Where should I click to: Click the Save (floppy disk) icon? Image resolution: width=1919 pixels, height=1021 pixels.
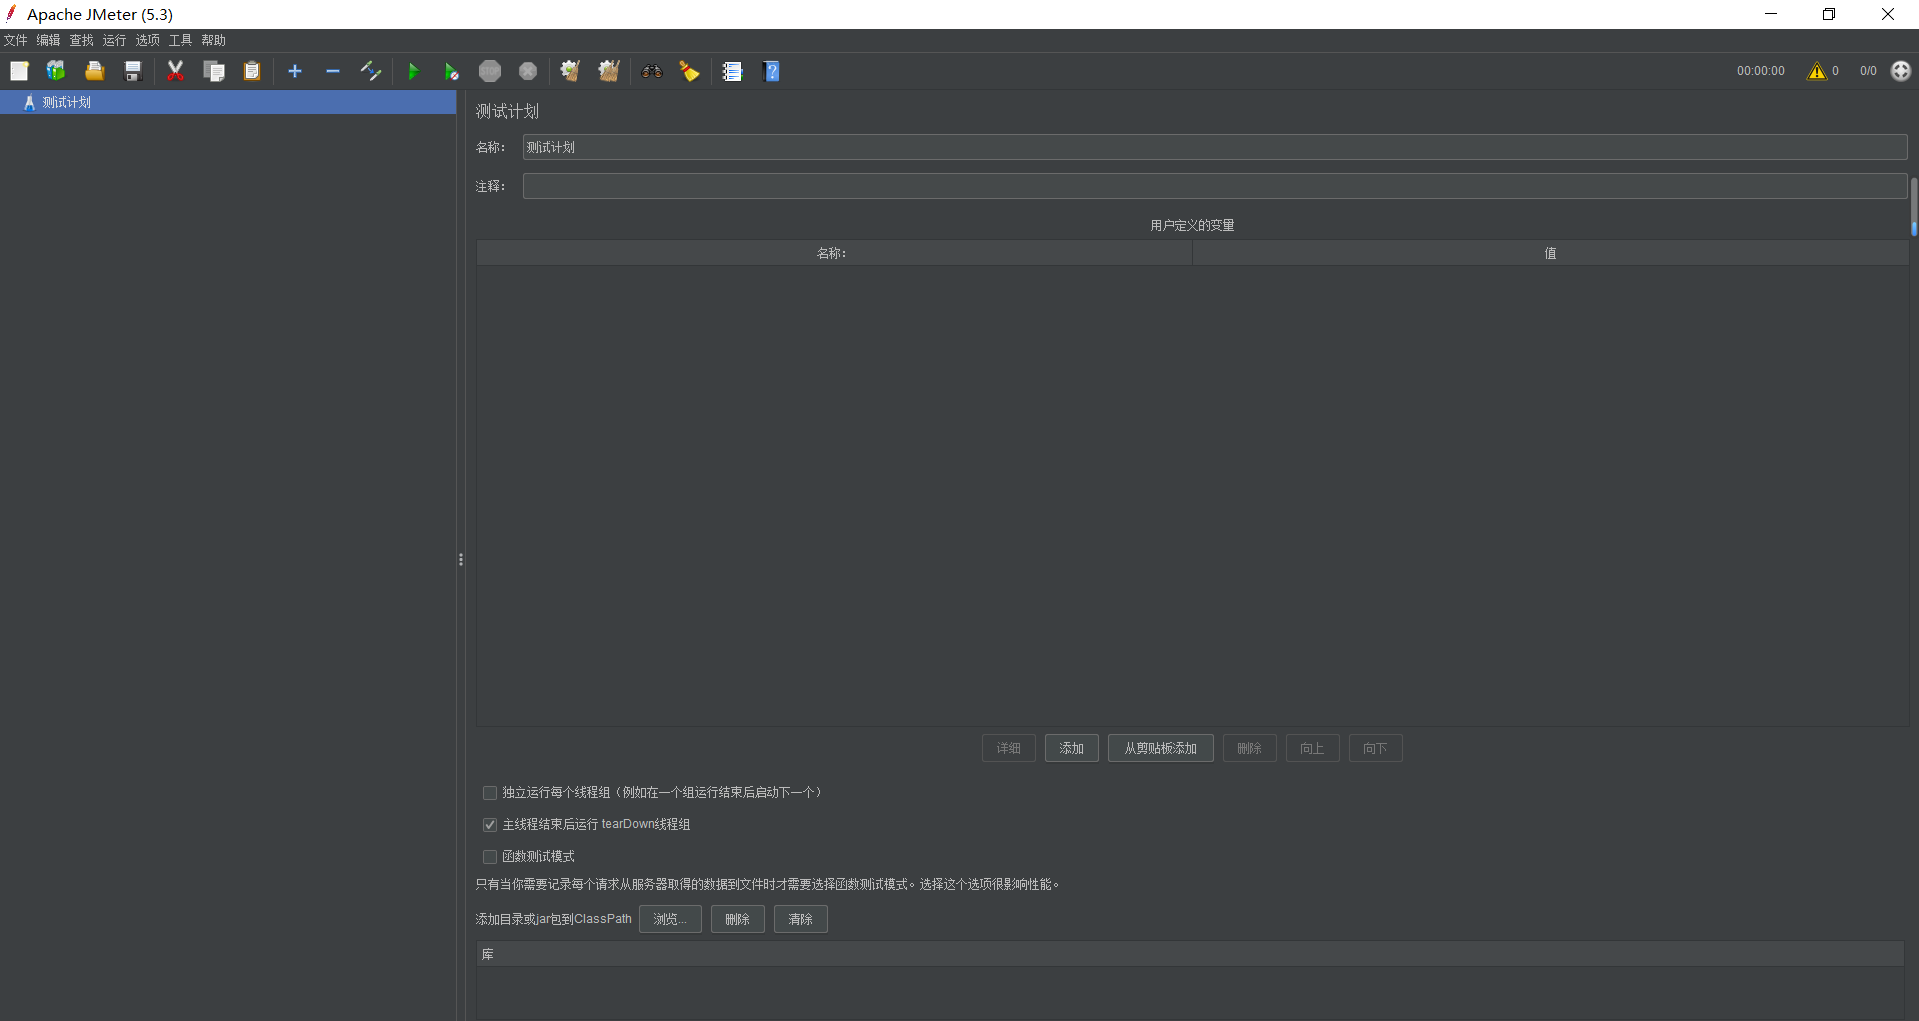pyautogui.click(x=132, y=71)
